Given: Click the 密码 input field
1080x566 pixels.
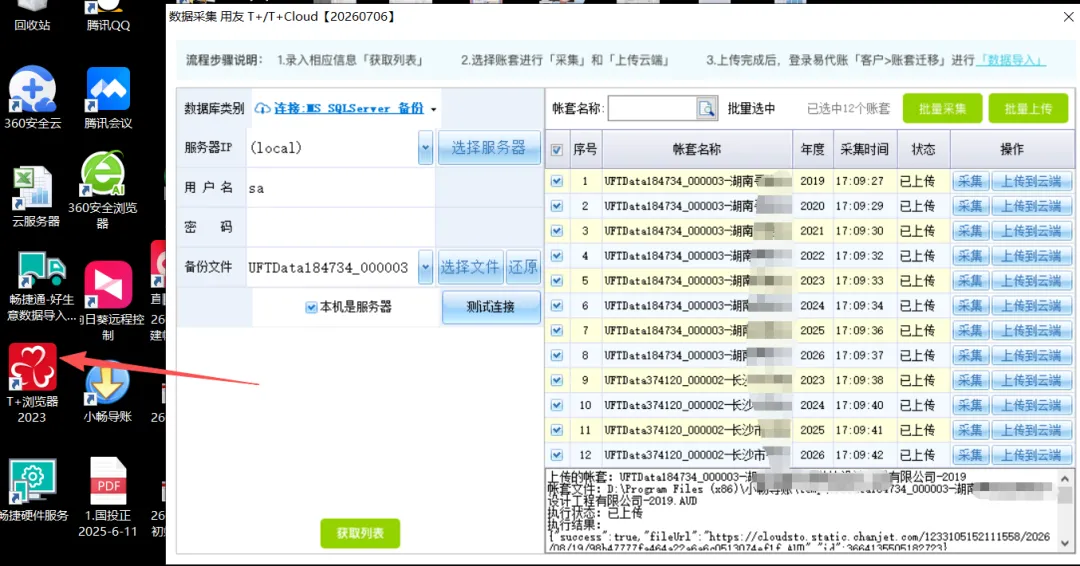Looking at the screenshot, I should coord(340,227).
